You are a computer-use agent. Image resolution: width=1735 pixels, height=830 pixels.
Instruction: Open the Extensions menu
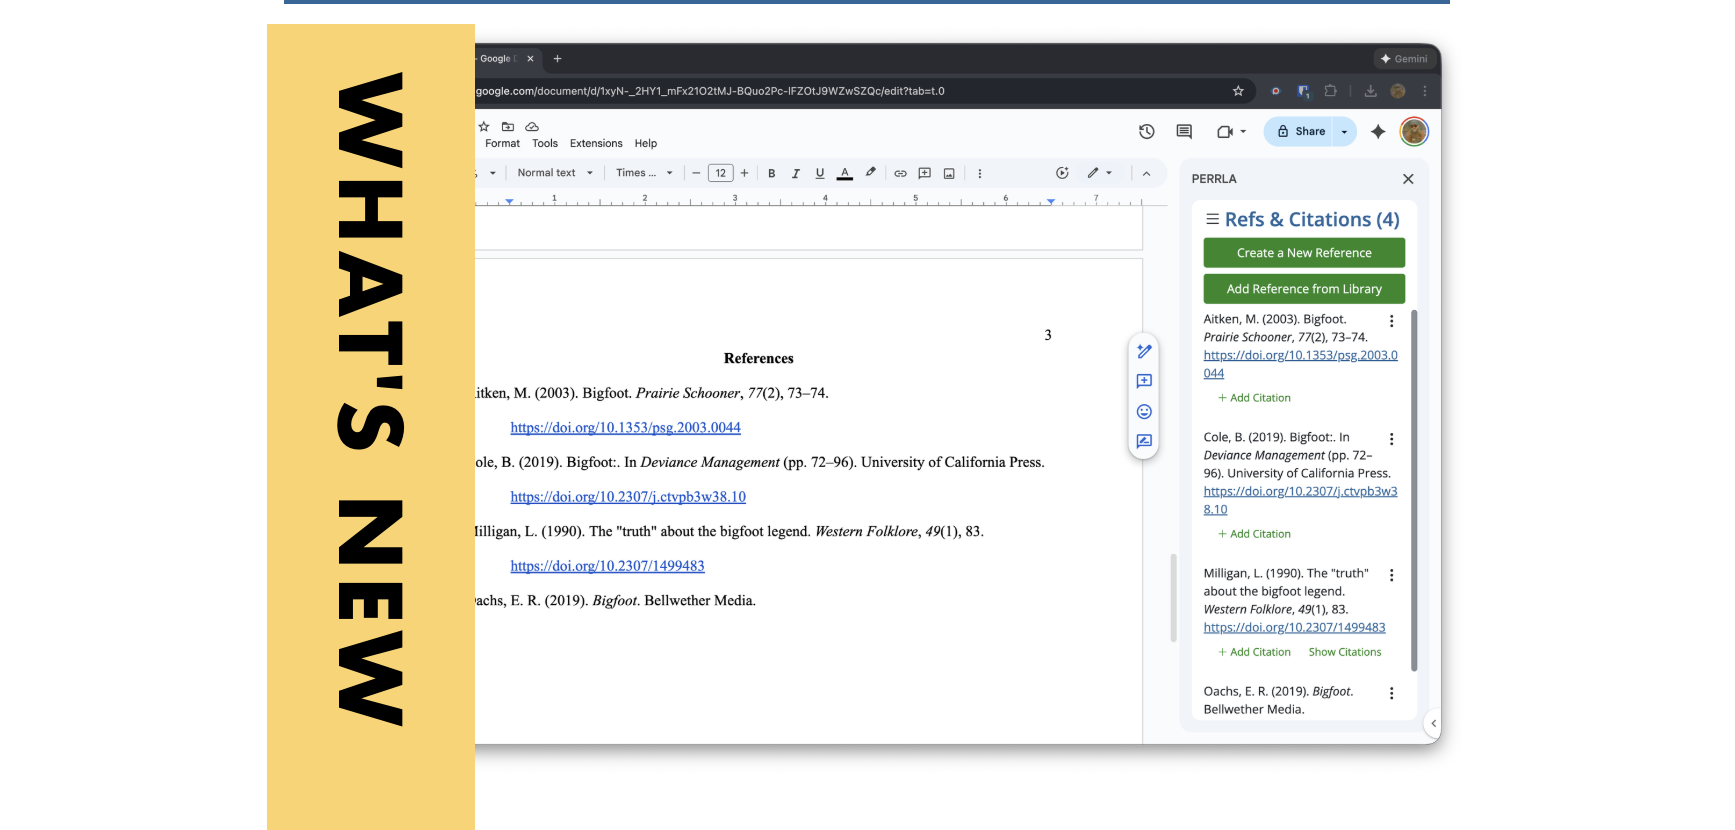[596, 144]
